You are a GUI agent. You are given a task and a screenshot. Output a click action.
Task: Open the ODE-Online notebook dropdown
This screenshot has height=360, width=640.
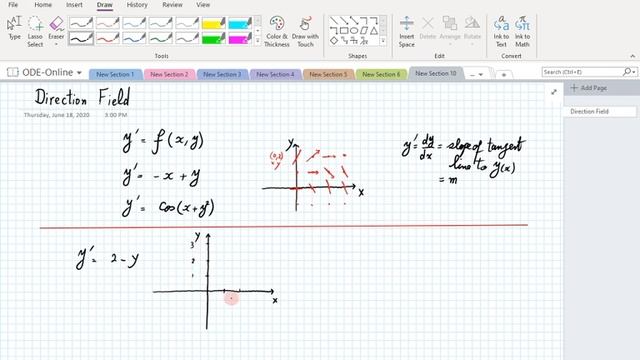[79, 73]
